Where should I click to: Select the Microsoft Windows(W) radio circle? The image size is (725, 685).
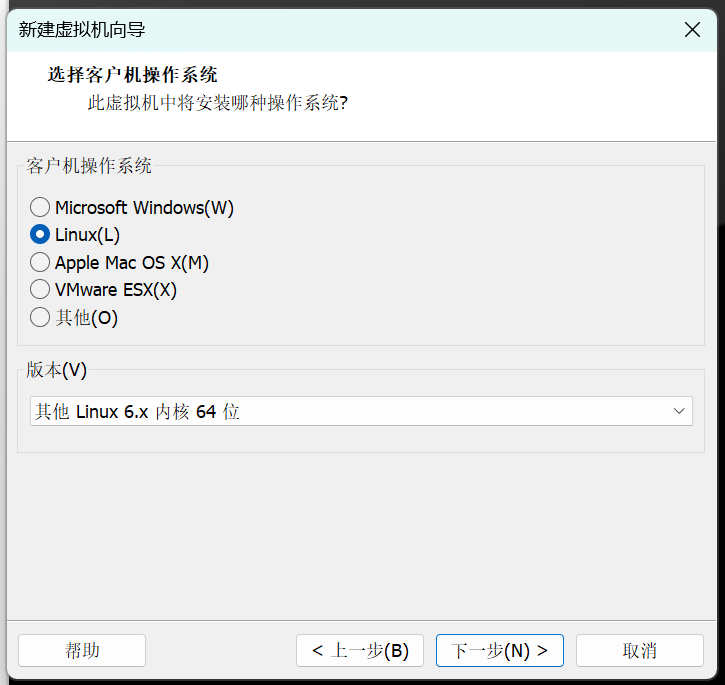click(40, 207)
